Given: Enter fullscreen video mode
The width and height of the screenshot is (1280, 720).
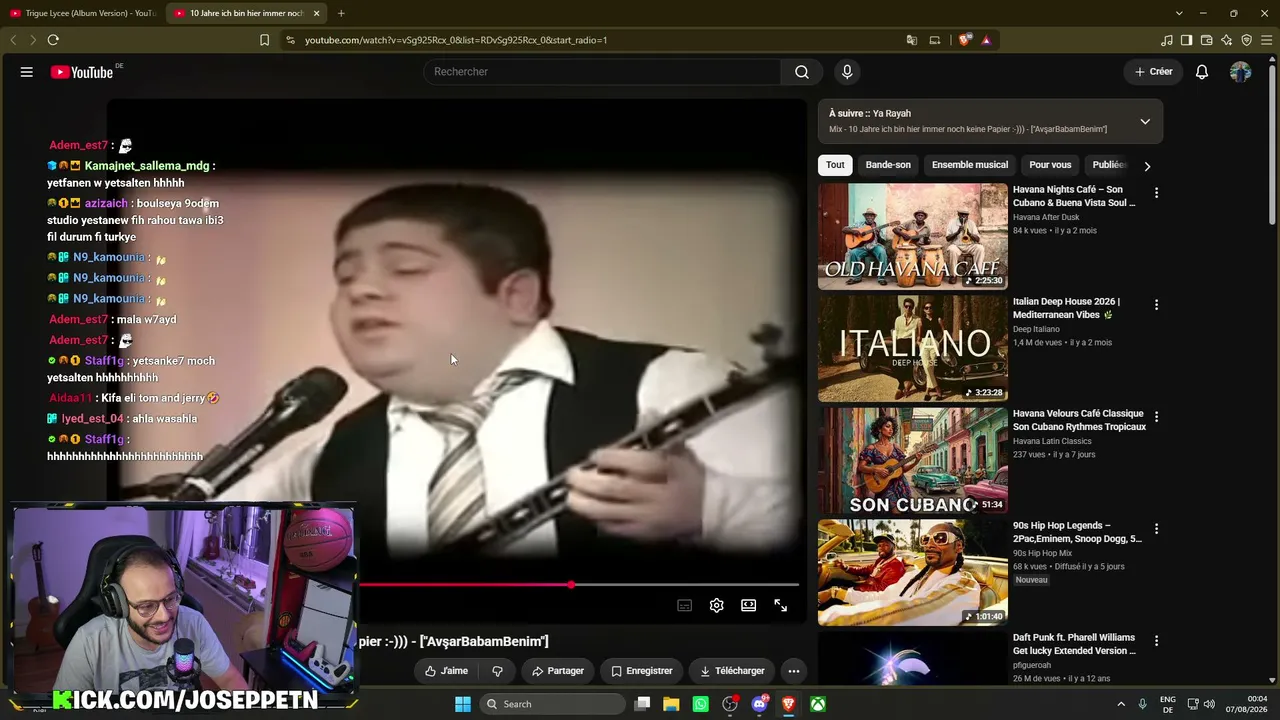Looking at the screenshot, I should (781, 605).
